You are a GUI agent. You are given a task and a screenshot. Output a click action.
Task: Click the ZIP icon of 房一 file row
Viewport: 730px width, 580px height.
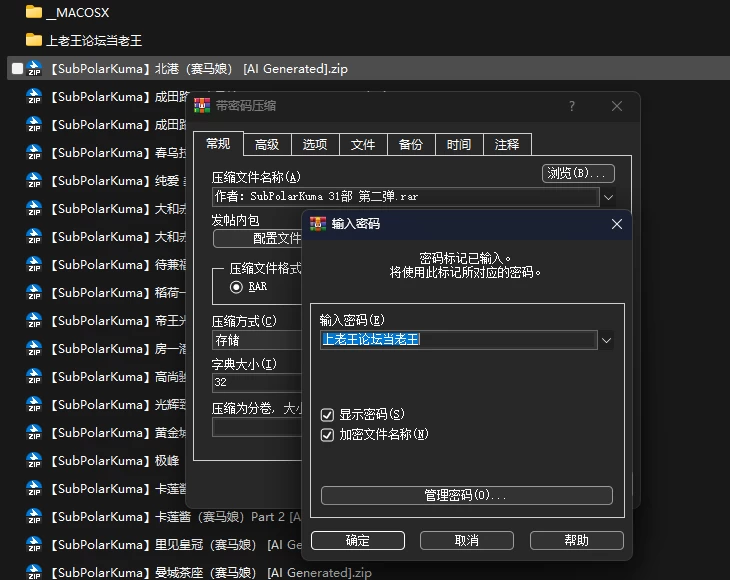click(34, 348)
